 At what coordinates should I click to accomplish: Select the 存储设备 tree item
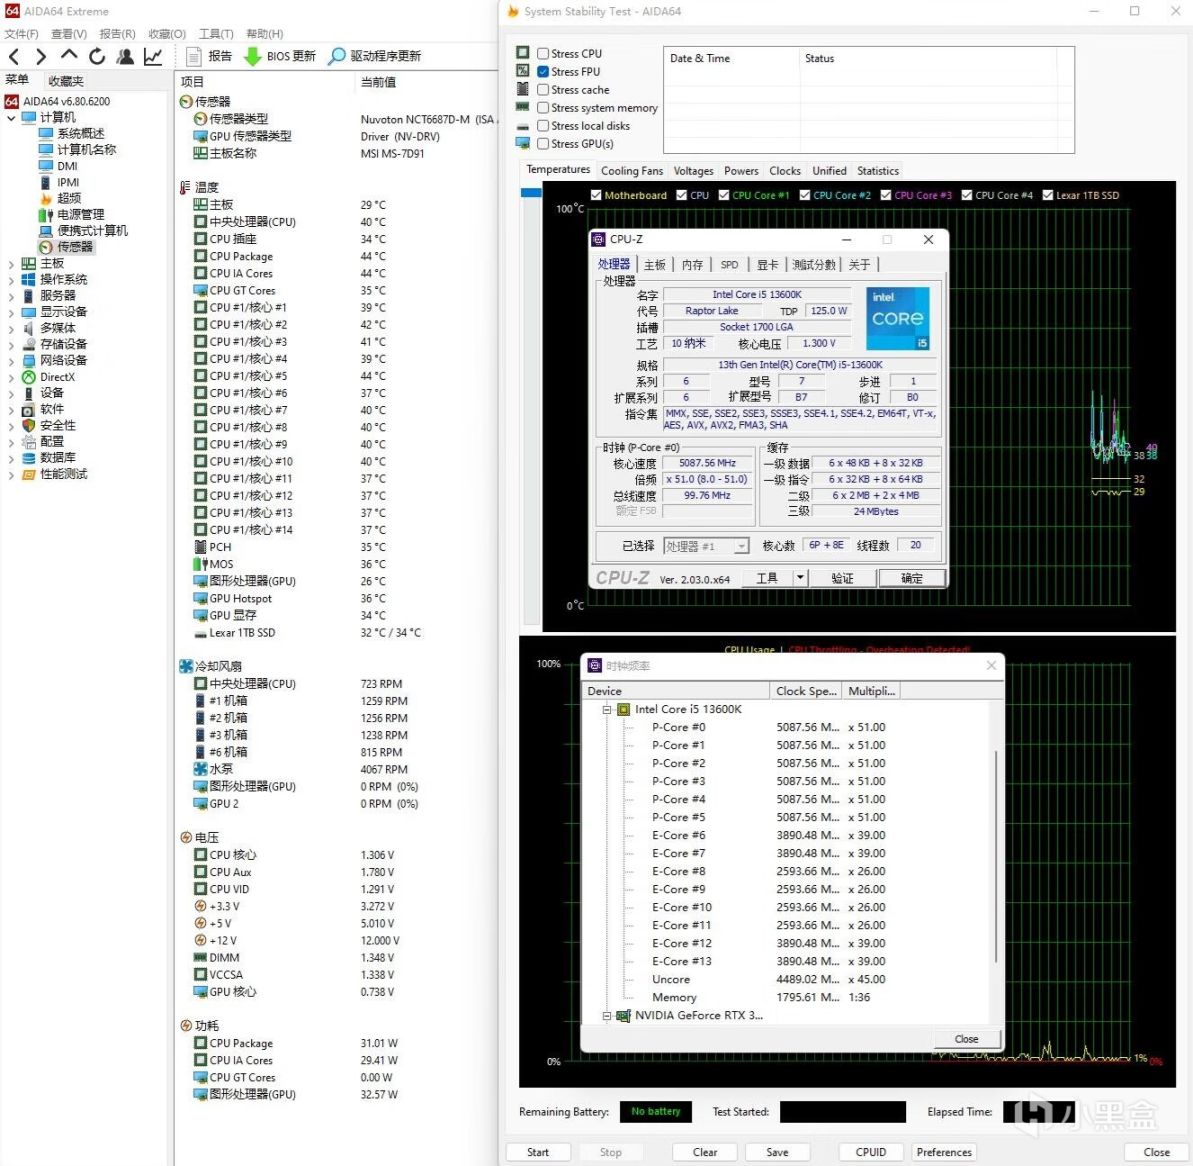click(63, 344)
